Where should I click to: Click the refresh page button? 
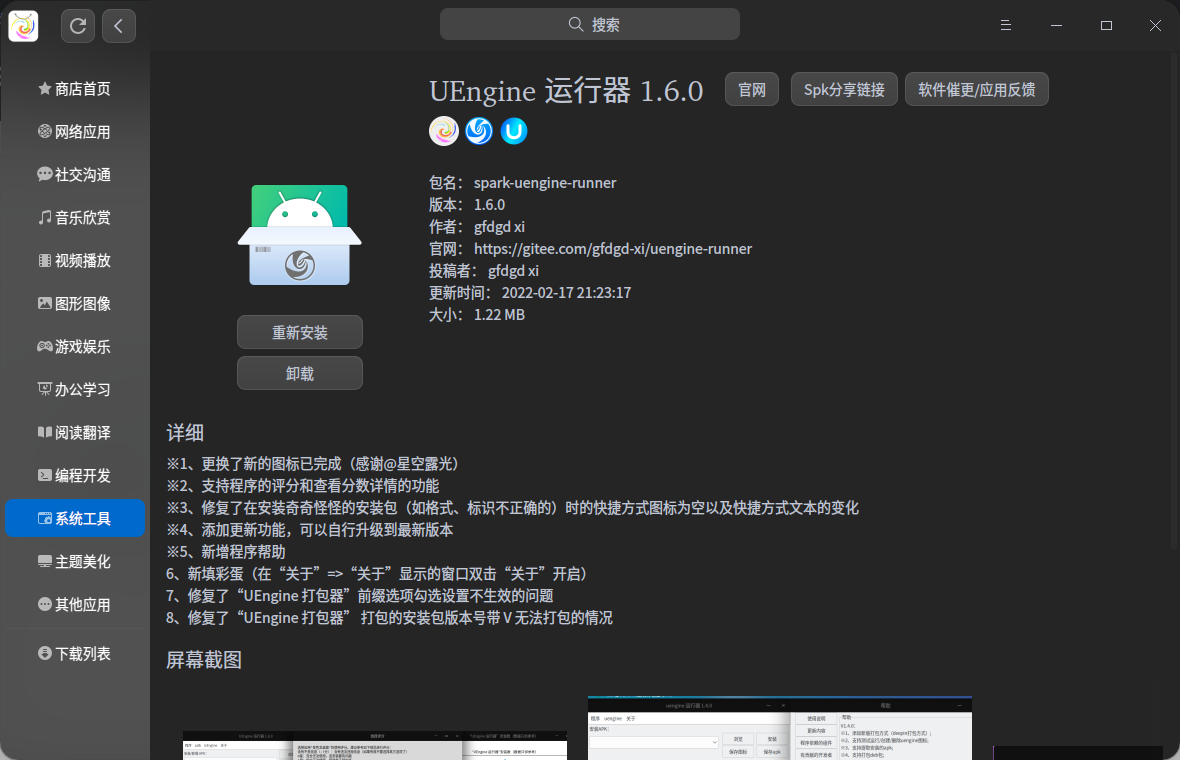78,26
